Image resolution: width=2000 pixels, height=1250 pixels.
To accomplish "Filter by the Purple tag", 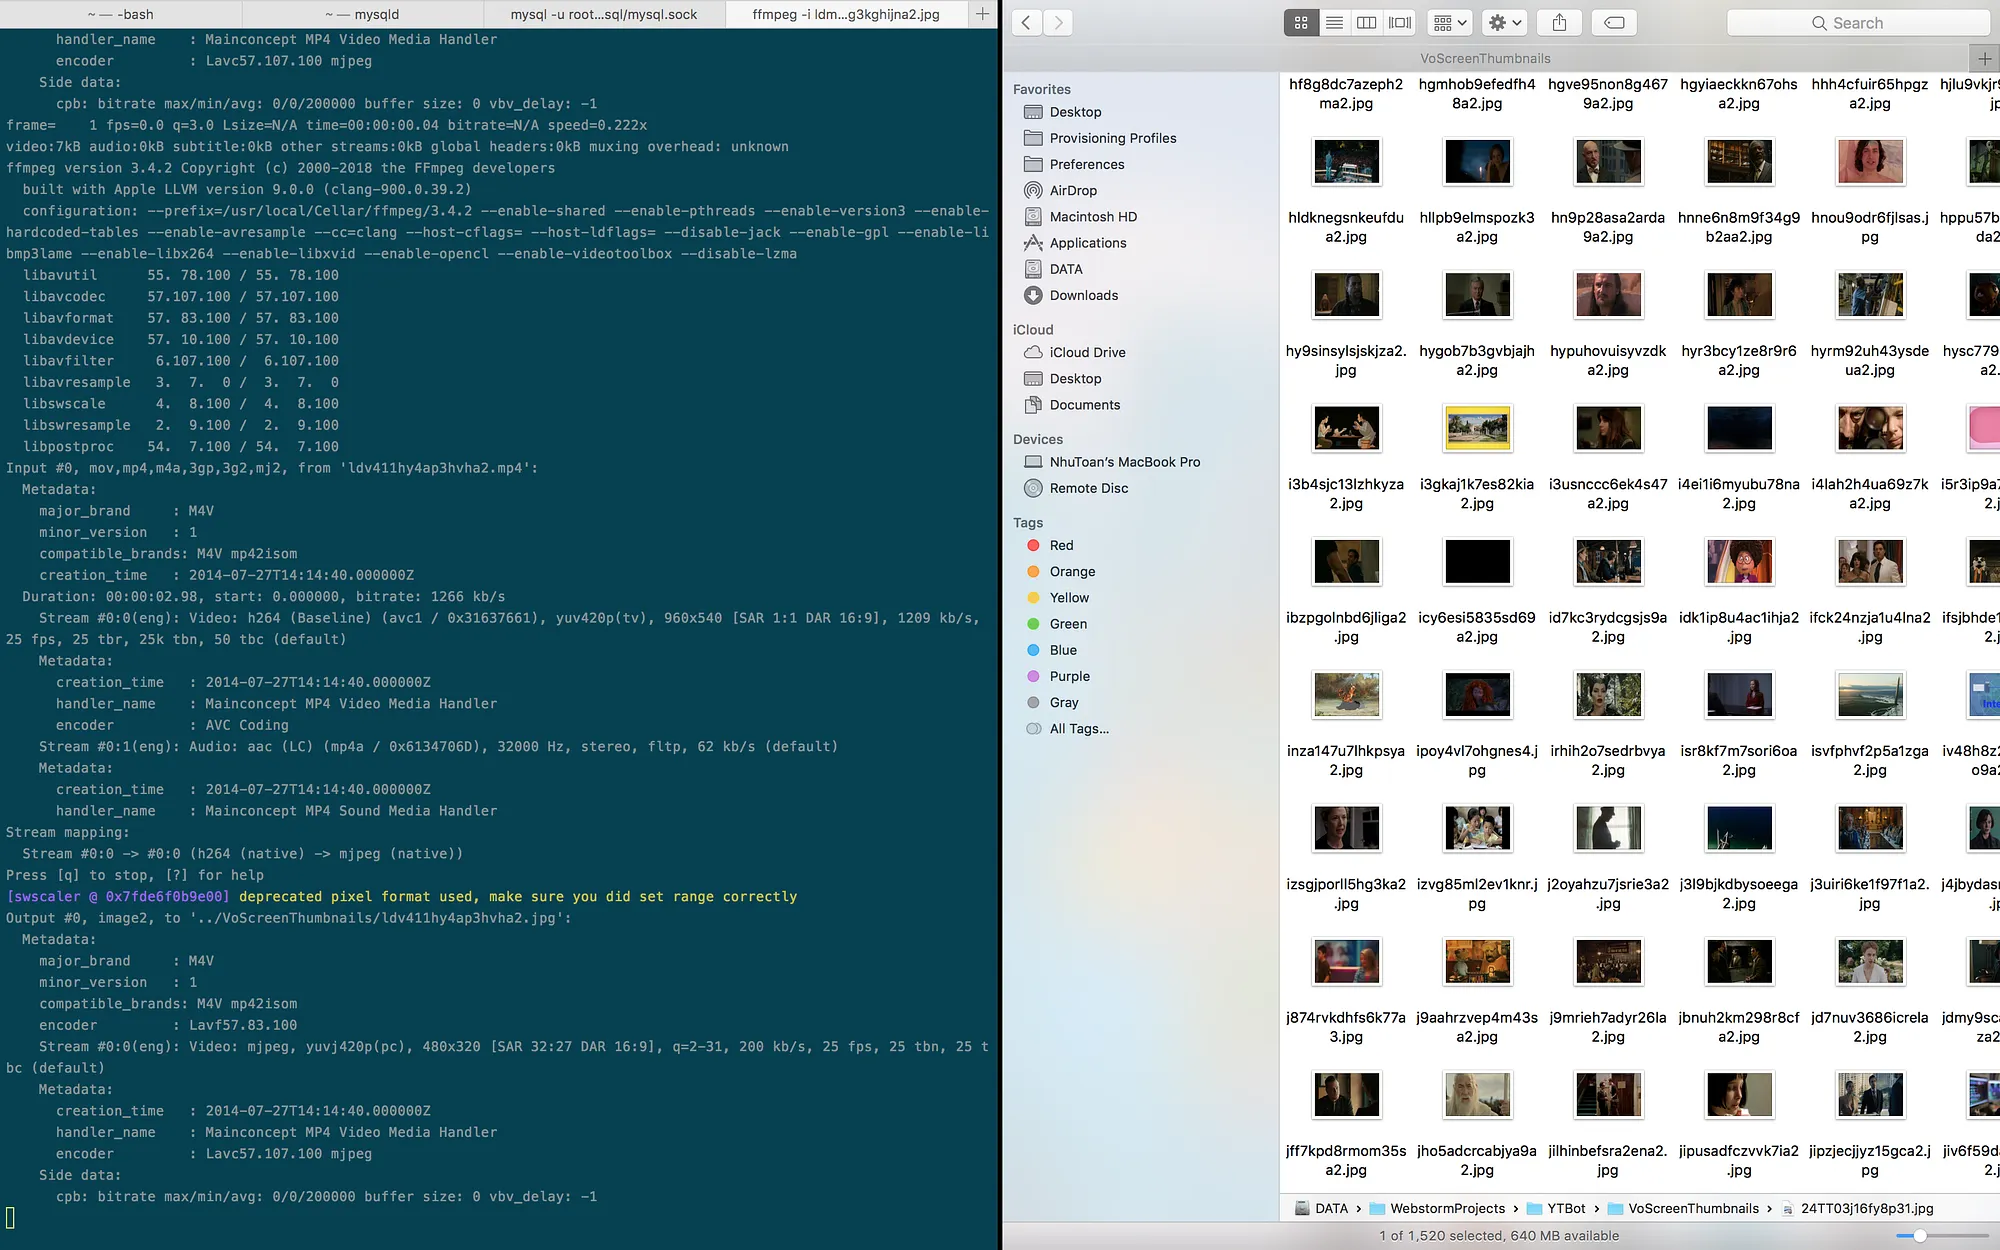I will pyautogui.click(x=1069, y=676).
